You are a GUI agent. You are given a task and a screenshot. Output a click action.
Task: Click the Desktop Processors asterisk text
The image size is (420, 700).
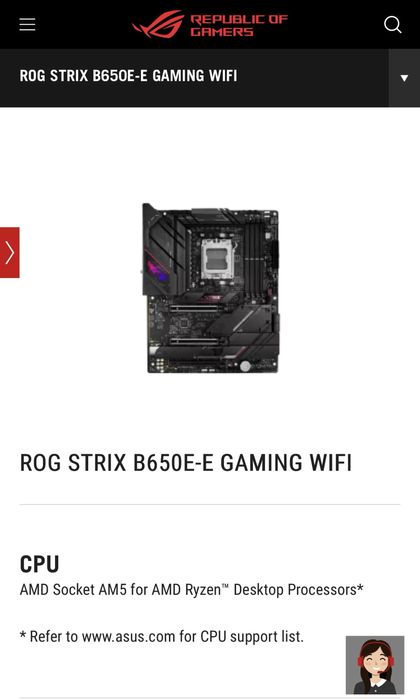(x=299, y=590)
